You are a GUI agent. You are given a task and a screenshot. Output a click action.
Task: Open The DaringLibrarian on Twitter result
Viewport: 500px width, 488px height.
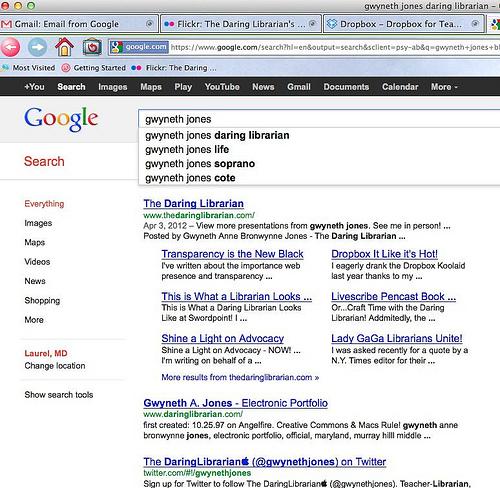click(x=265, y=462)
